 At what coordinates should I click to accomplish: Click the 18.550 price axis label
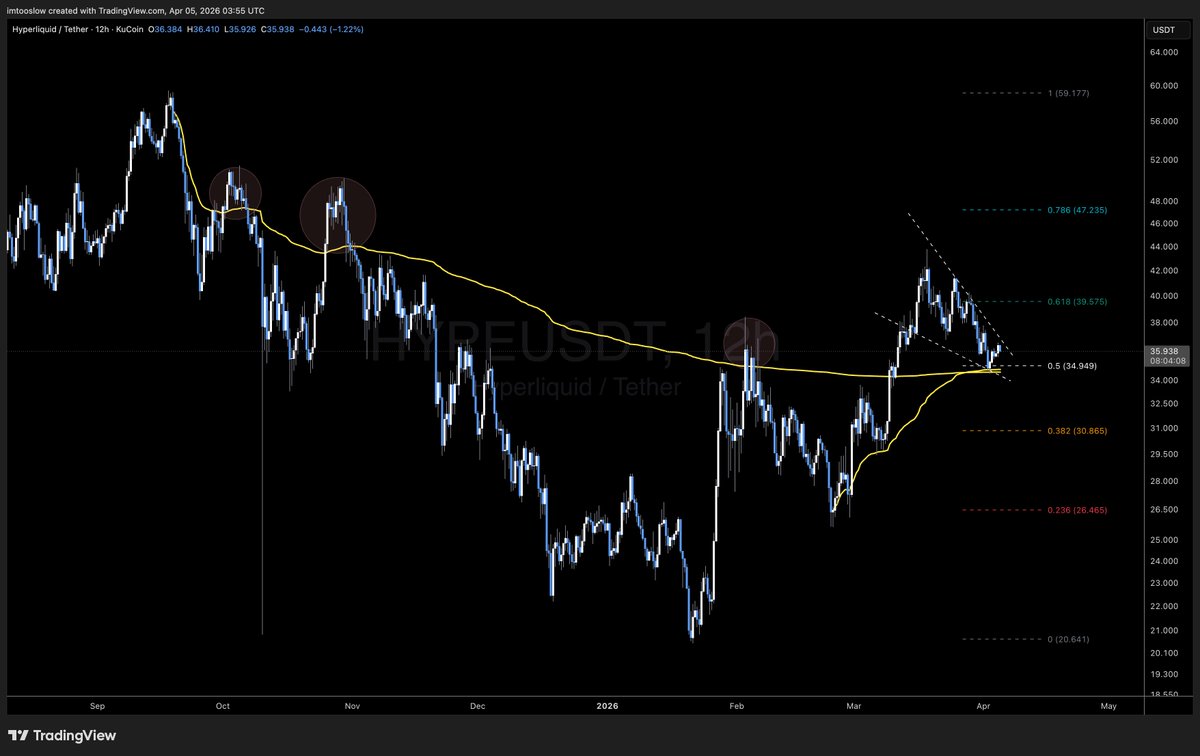(1165, 694)
